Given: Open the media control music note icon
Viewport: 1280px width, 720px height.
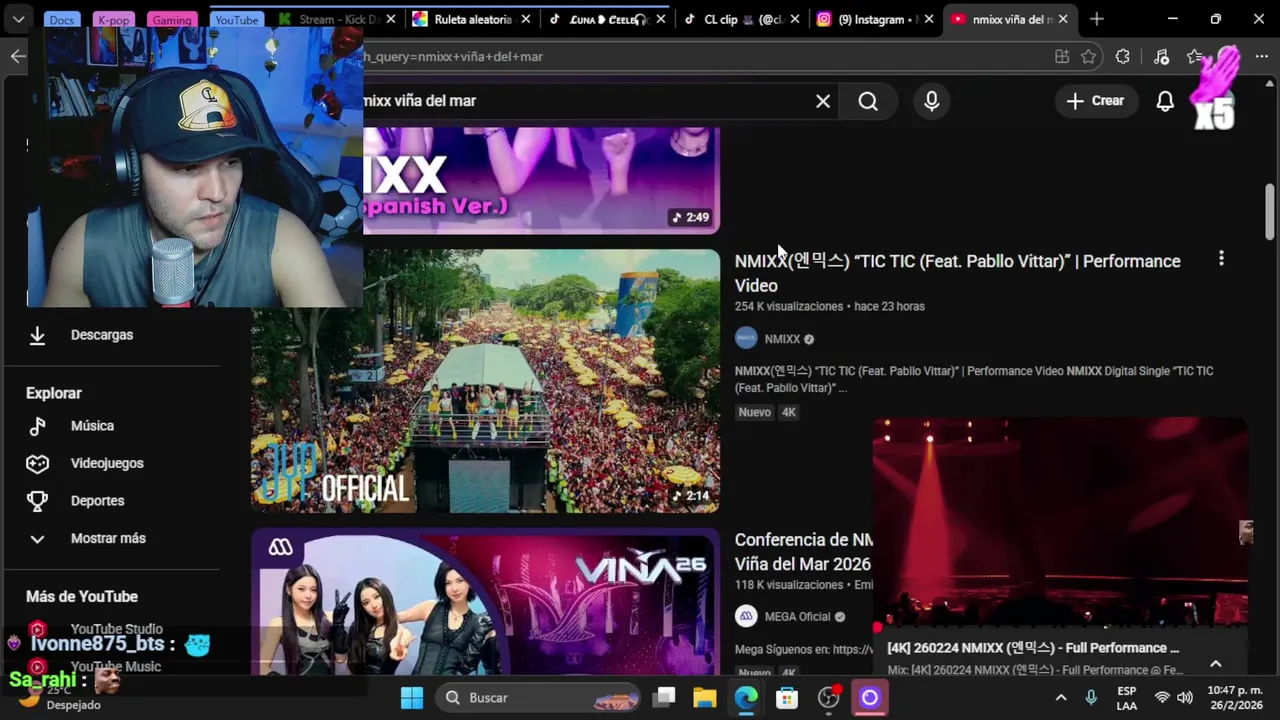Looking at the screenshot, I should 1161,57.
